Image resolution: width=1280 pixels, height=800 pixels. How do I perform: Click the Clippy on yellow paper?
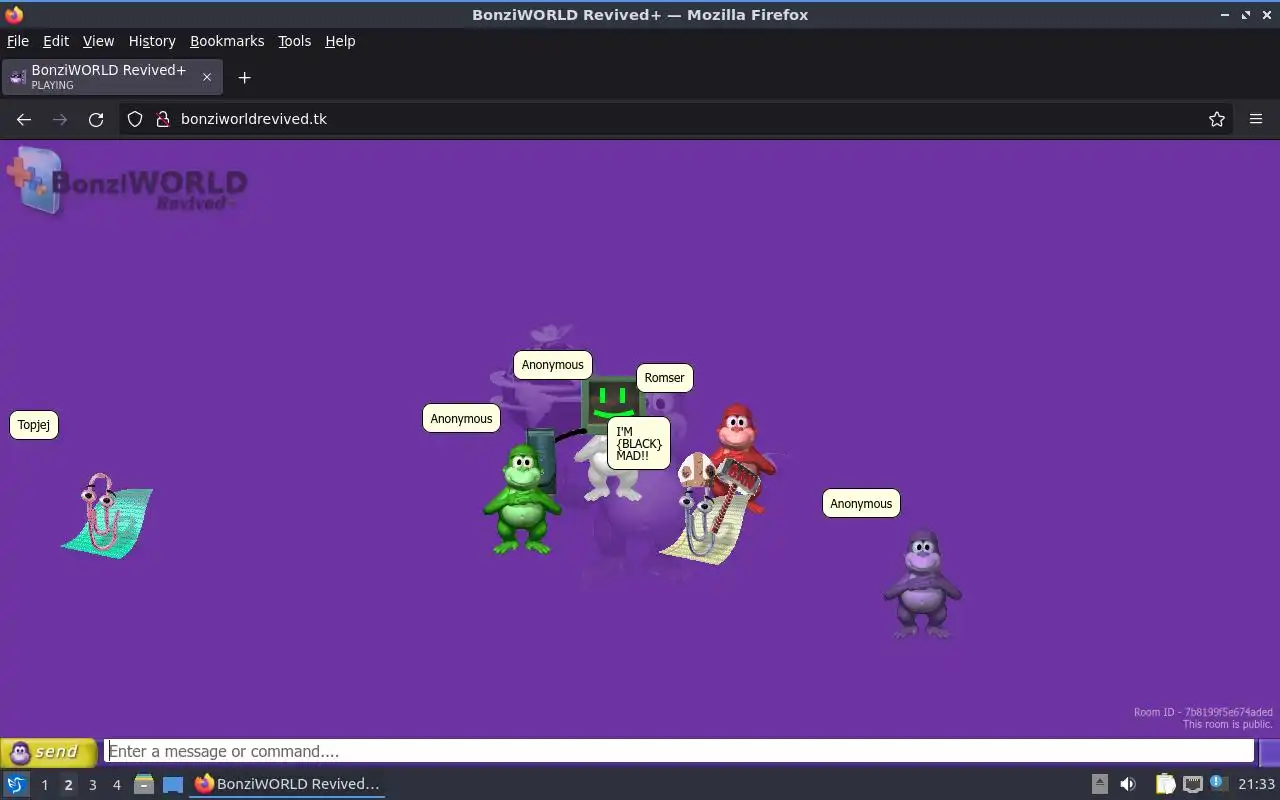tap(706, 520)
